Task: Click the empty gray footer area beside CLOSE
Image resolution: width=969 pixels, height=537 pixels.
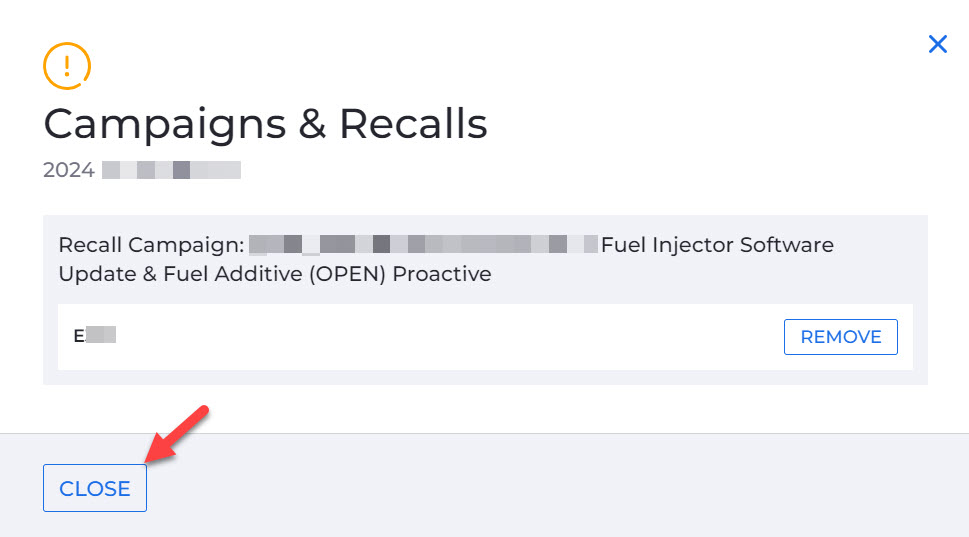Action: point(556,487)
